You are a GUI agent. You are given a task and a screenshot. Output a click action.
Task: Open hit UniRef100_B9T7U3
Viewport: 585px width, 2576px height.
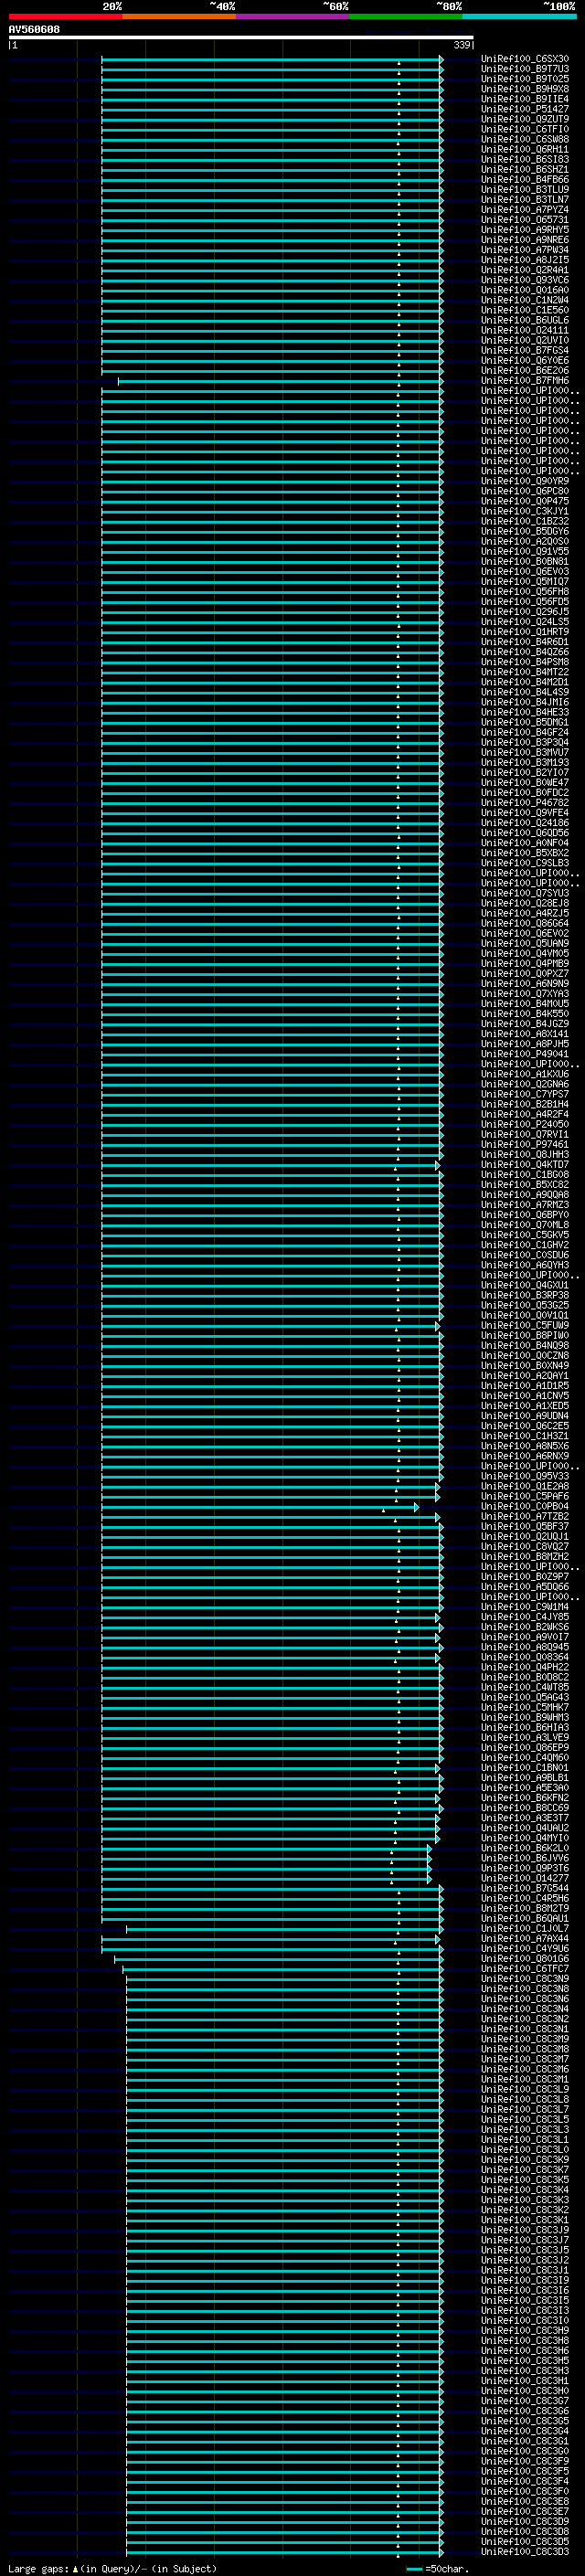(x=525, y=69)
